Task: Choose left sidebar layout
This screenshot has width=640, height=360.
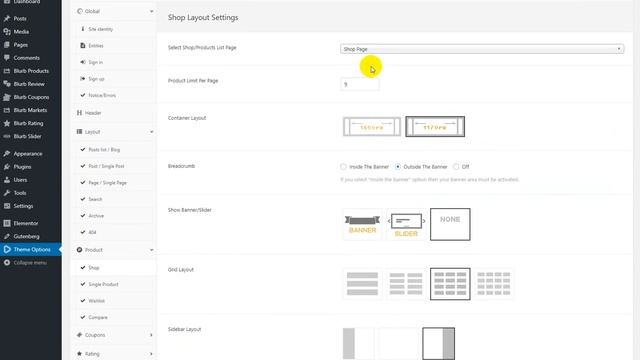Action: pyautogui.click(x=358, y=343)
